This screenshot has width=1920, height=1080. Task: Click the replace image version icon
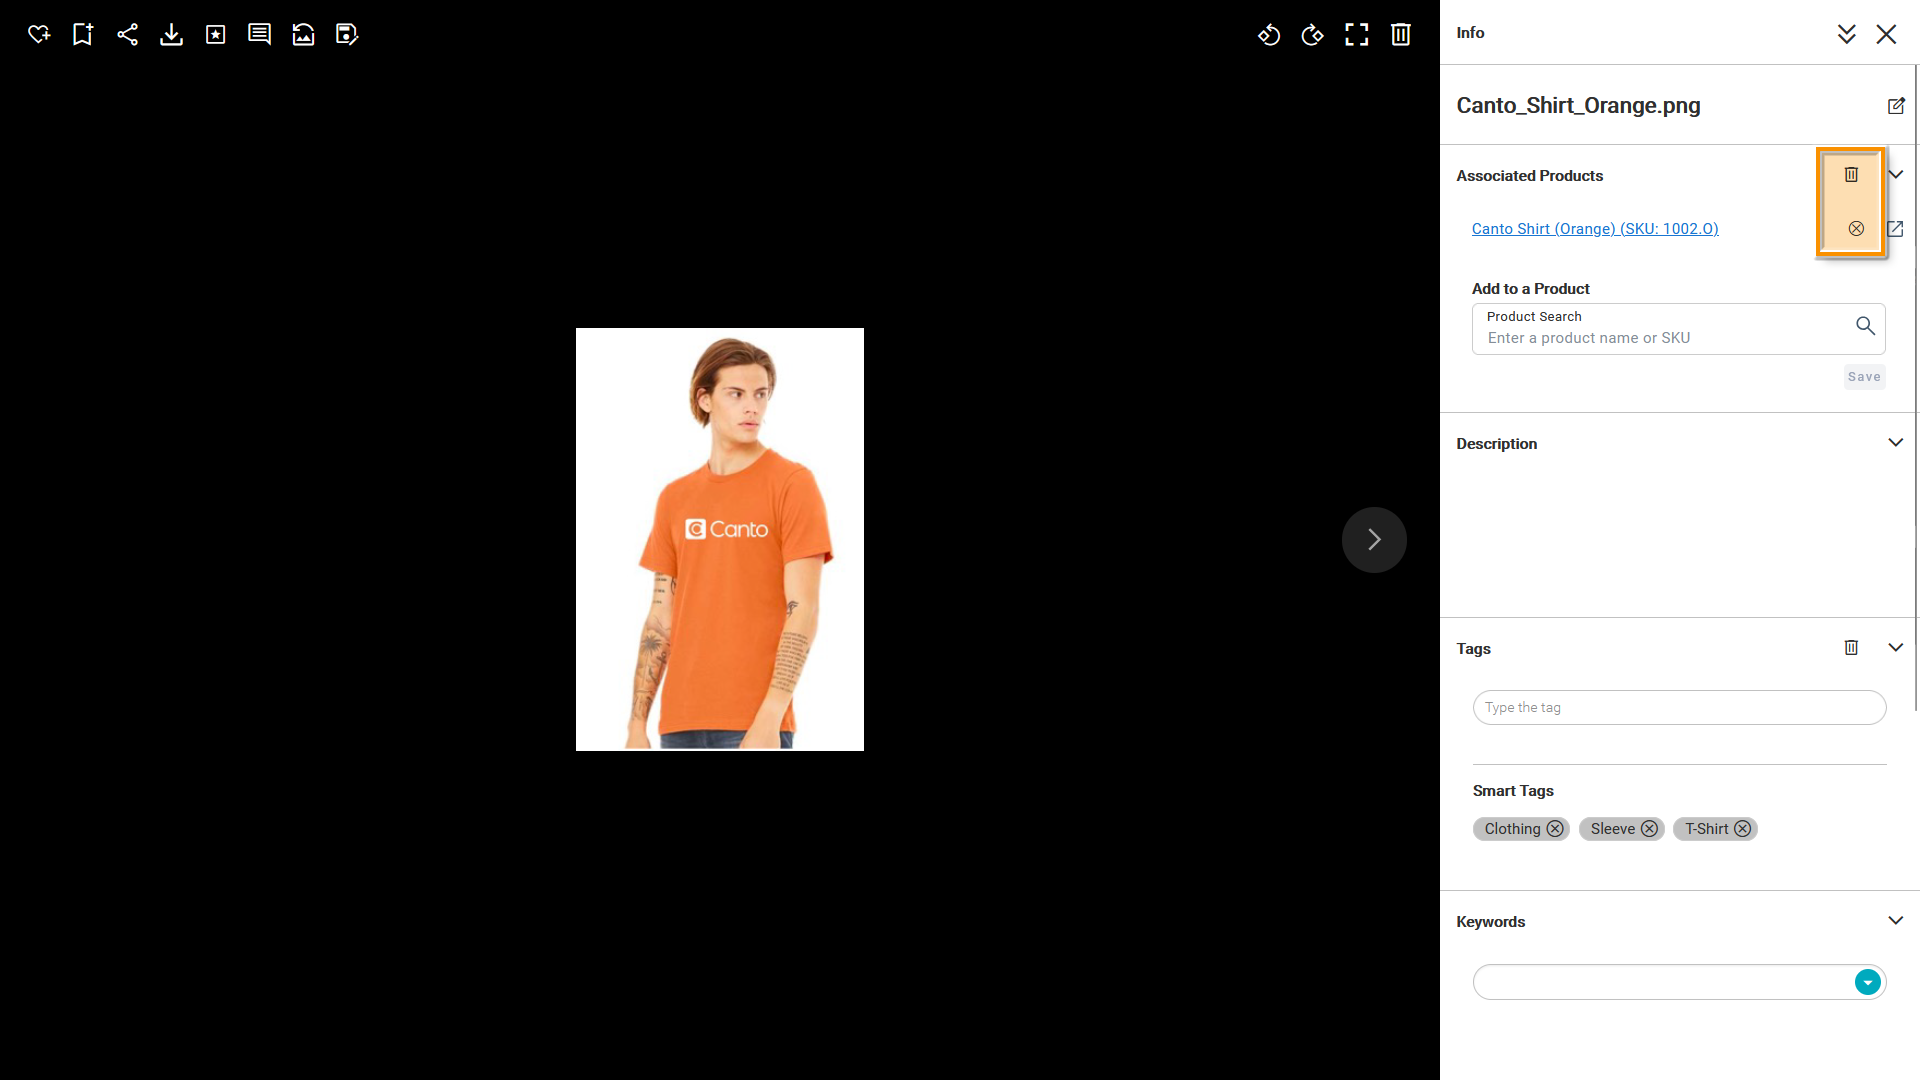303,34
